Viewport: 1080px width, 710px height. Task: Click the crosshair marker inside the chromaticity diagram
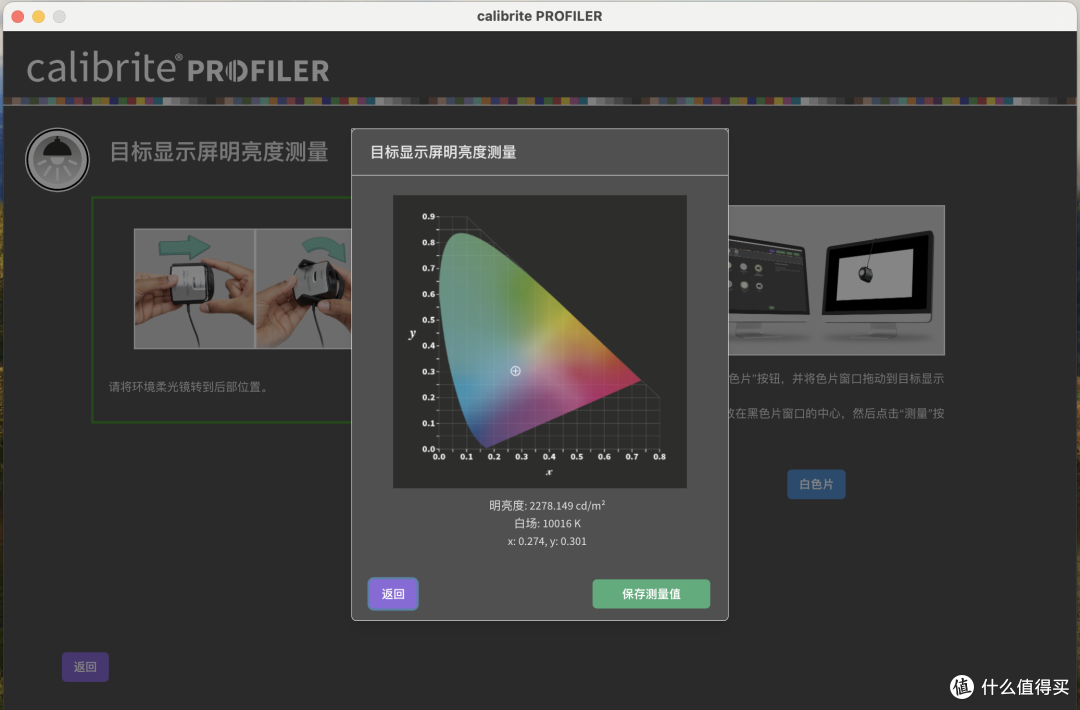coord(514,370)
